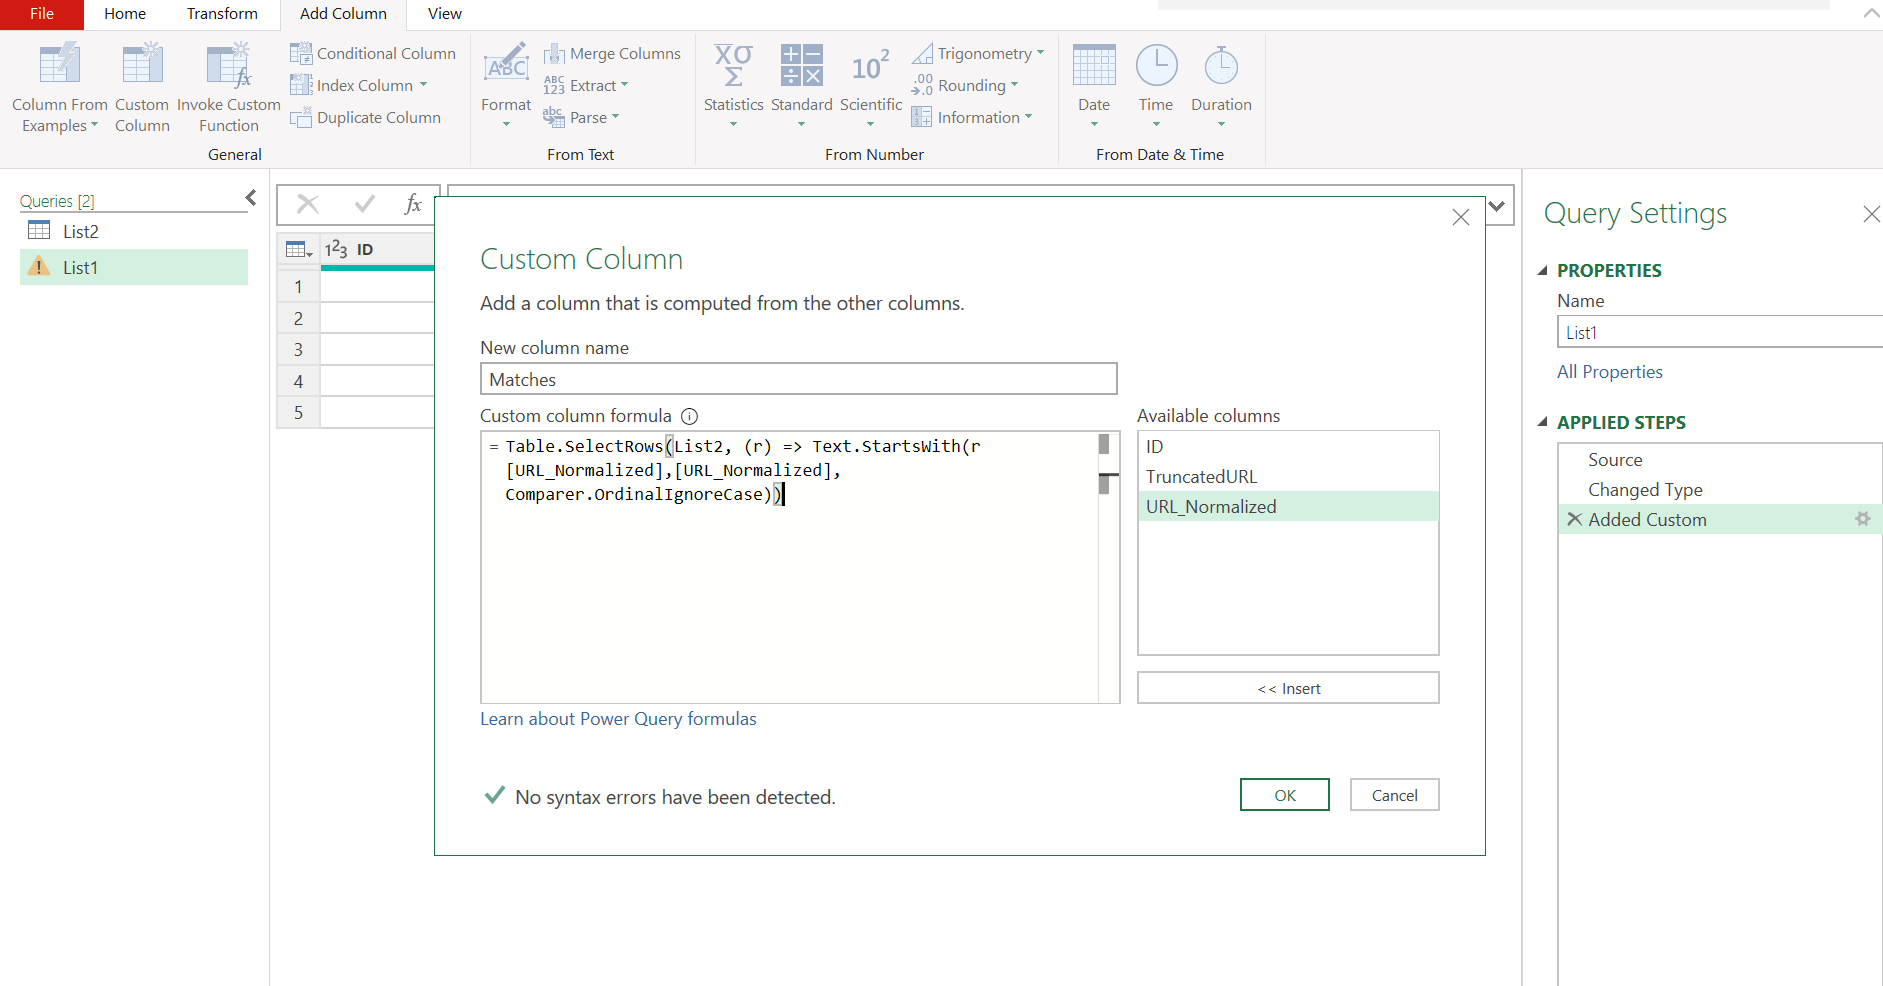This screenshot has height=986, width=1883.
Task: Open the Custom Column tool
Action: (x=142, y=88)
